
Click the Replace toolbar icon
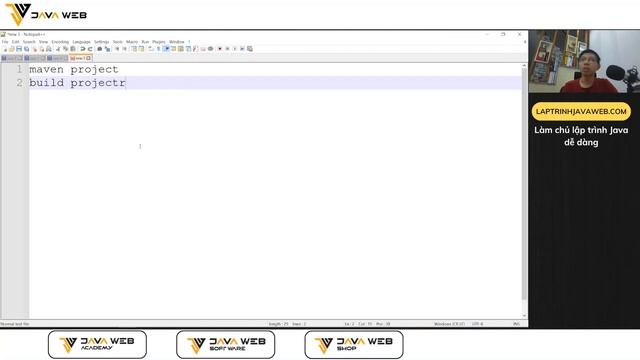(108, 49)
